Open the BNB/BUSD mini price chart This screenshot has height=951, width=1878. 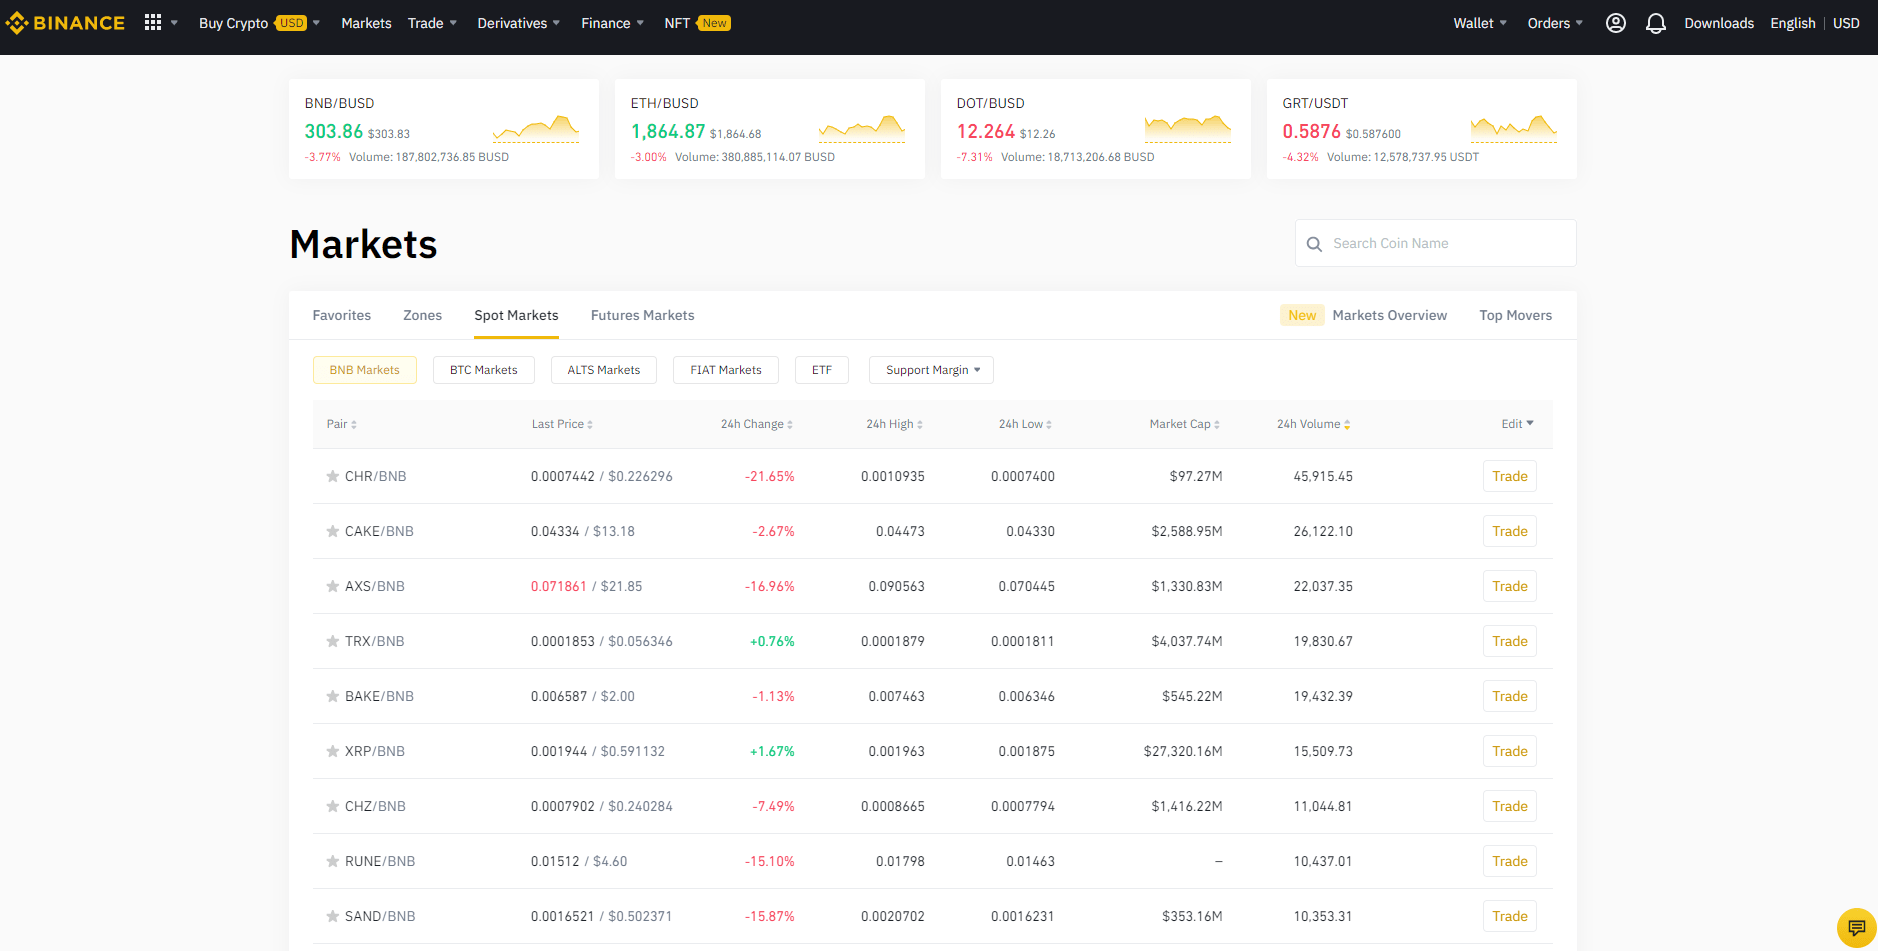(536, 129)
